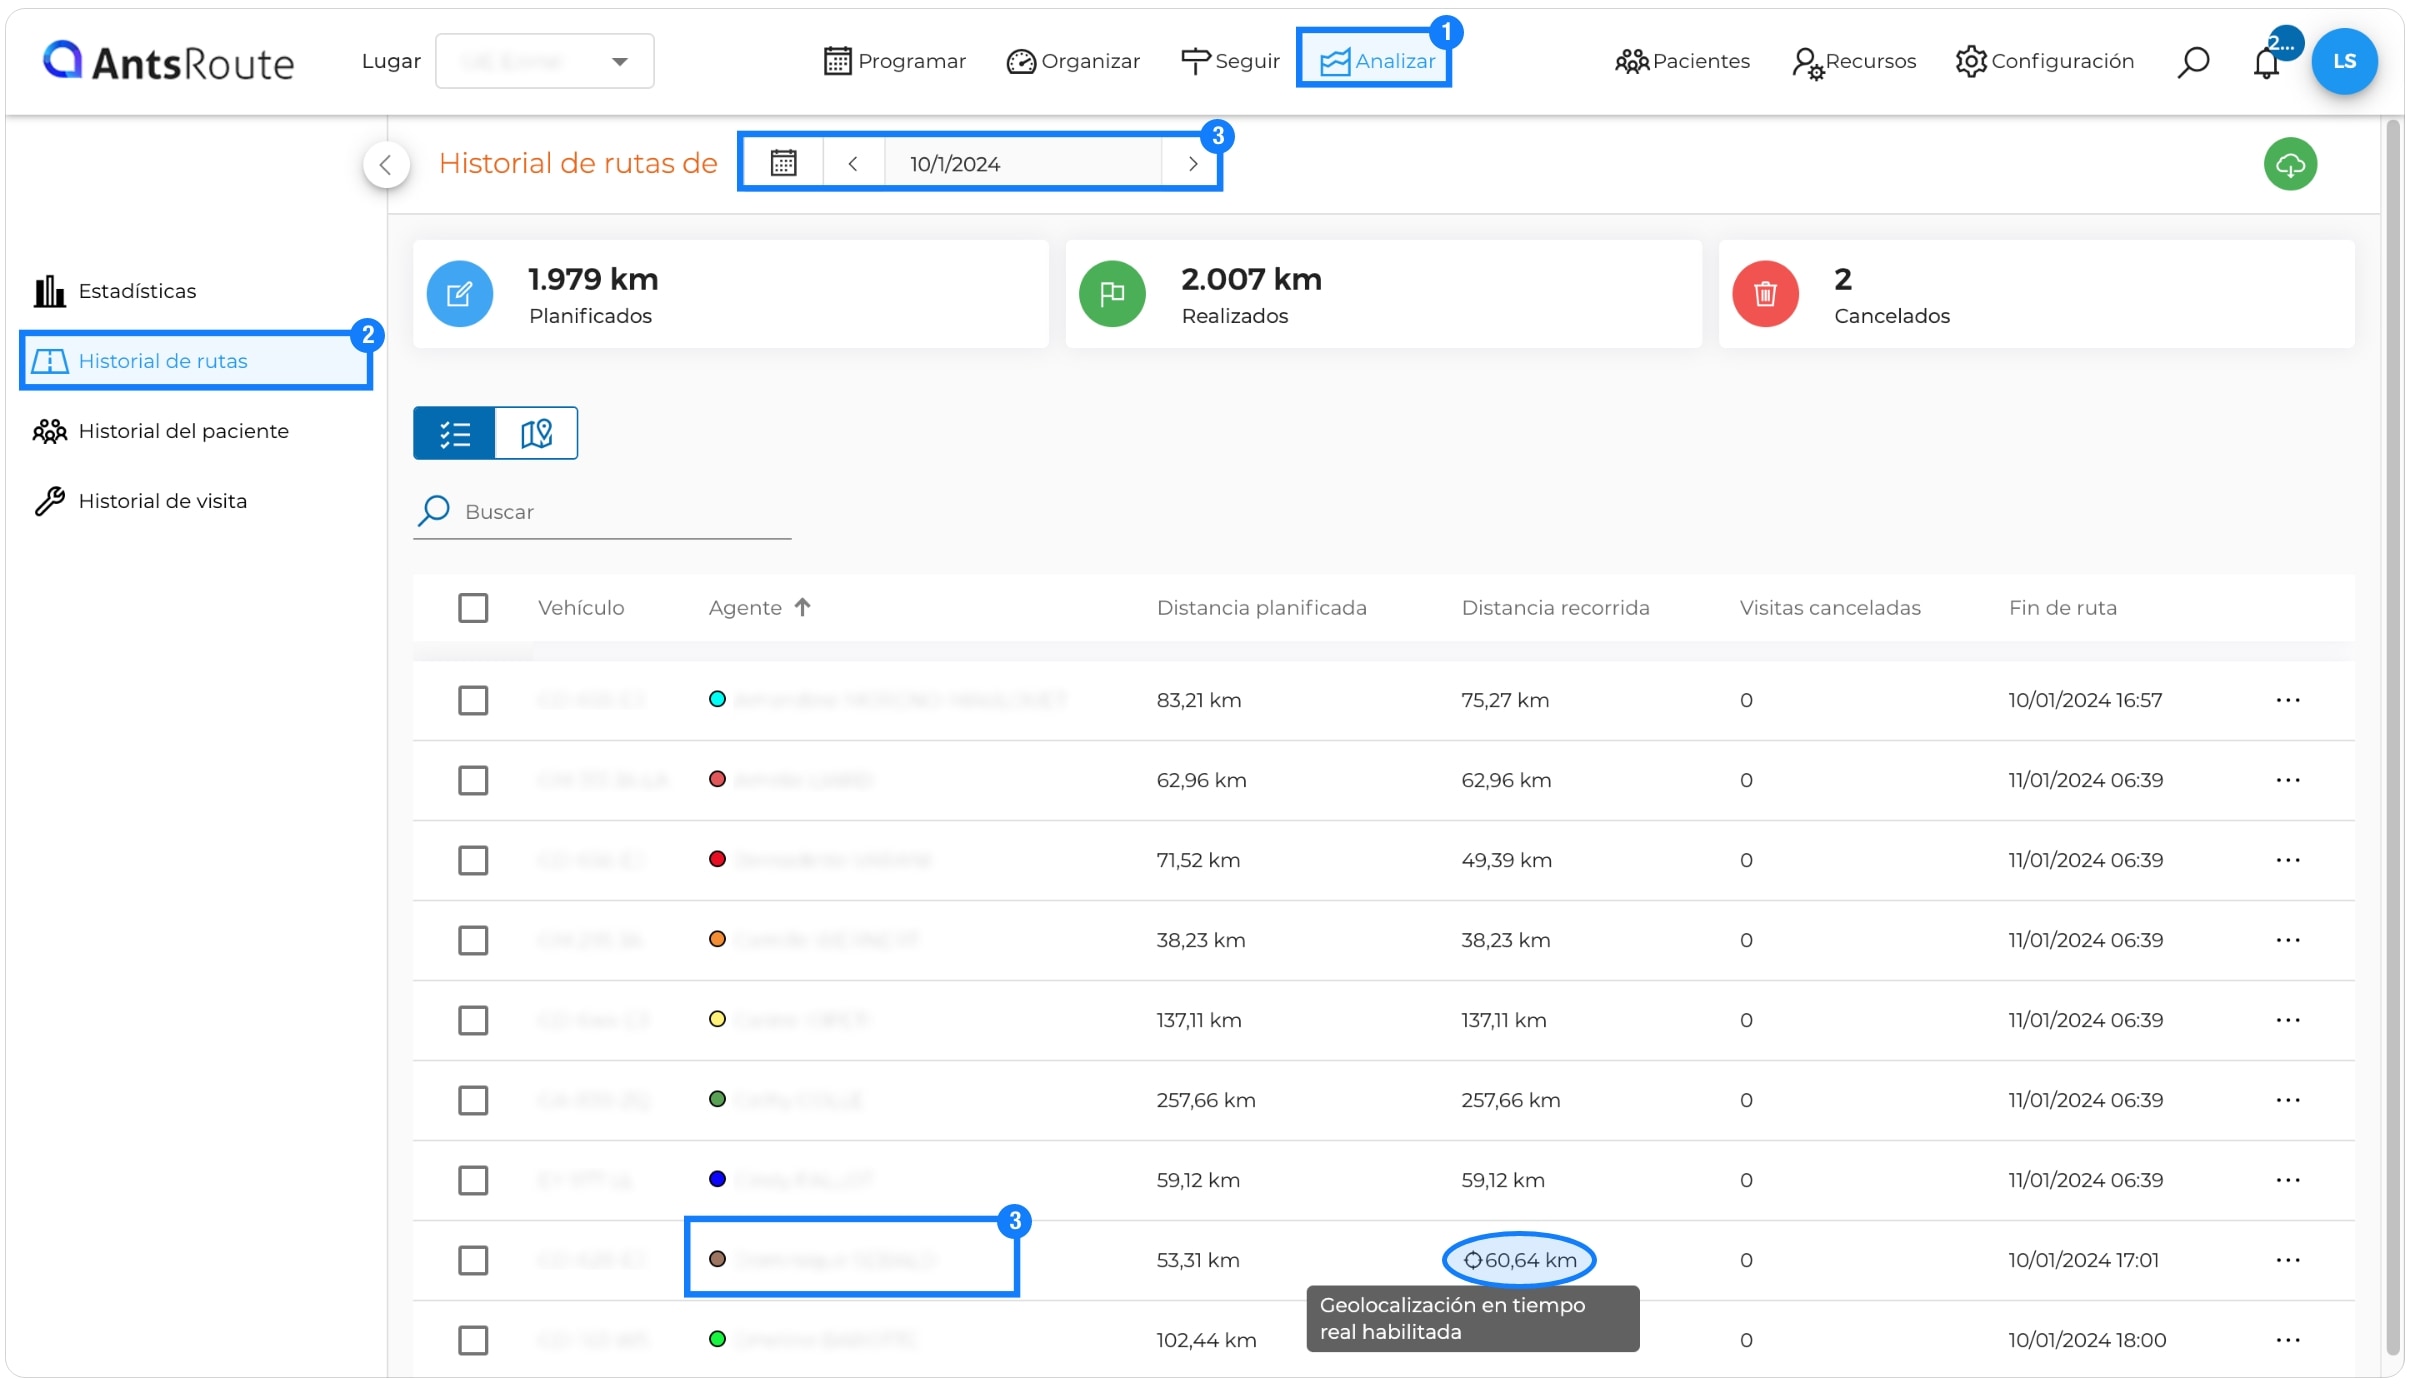Click the Visitas canceladas header
2410x1385 pixels.
pyautogui.click(x=1830, y=608)
